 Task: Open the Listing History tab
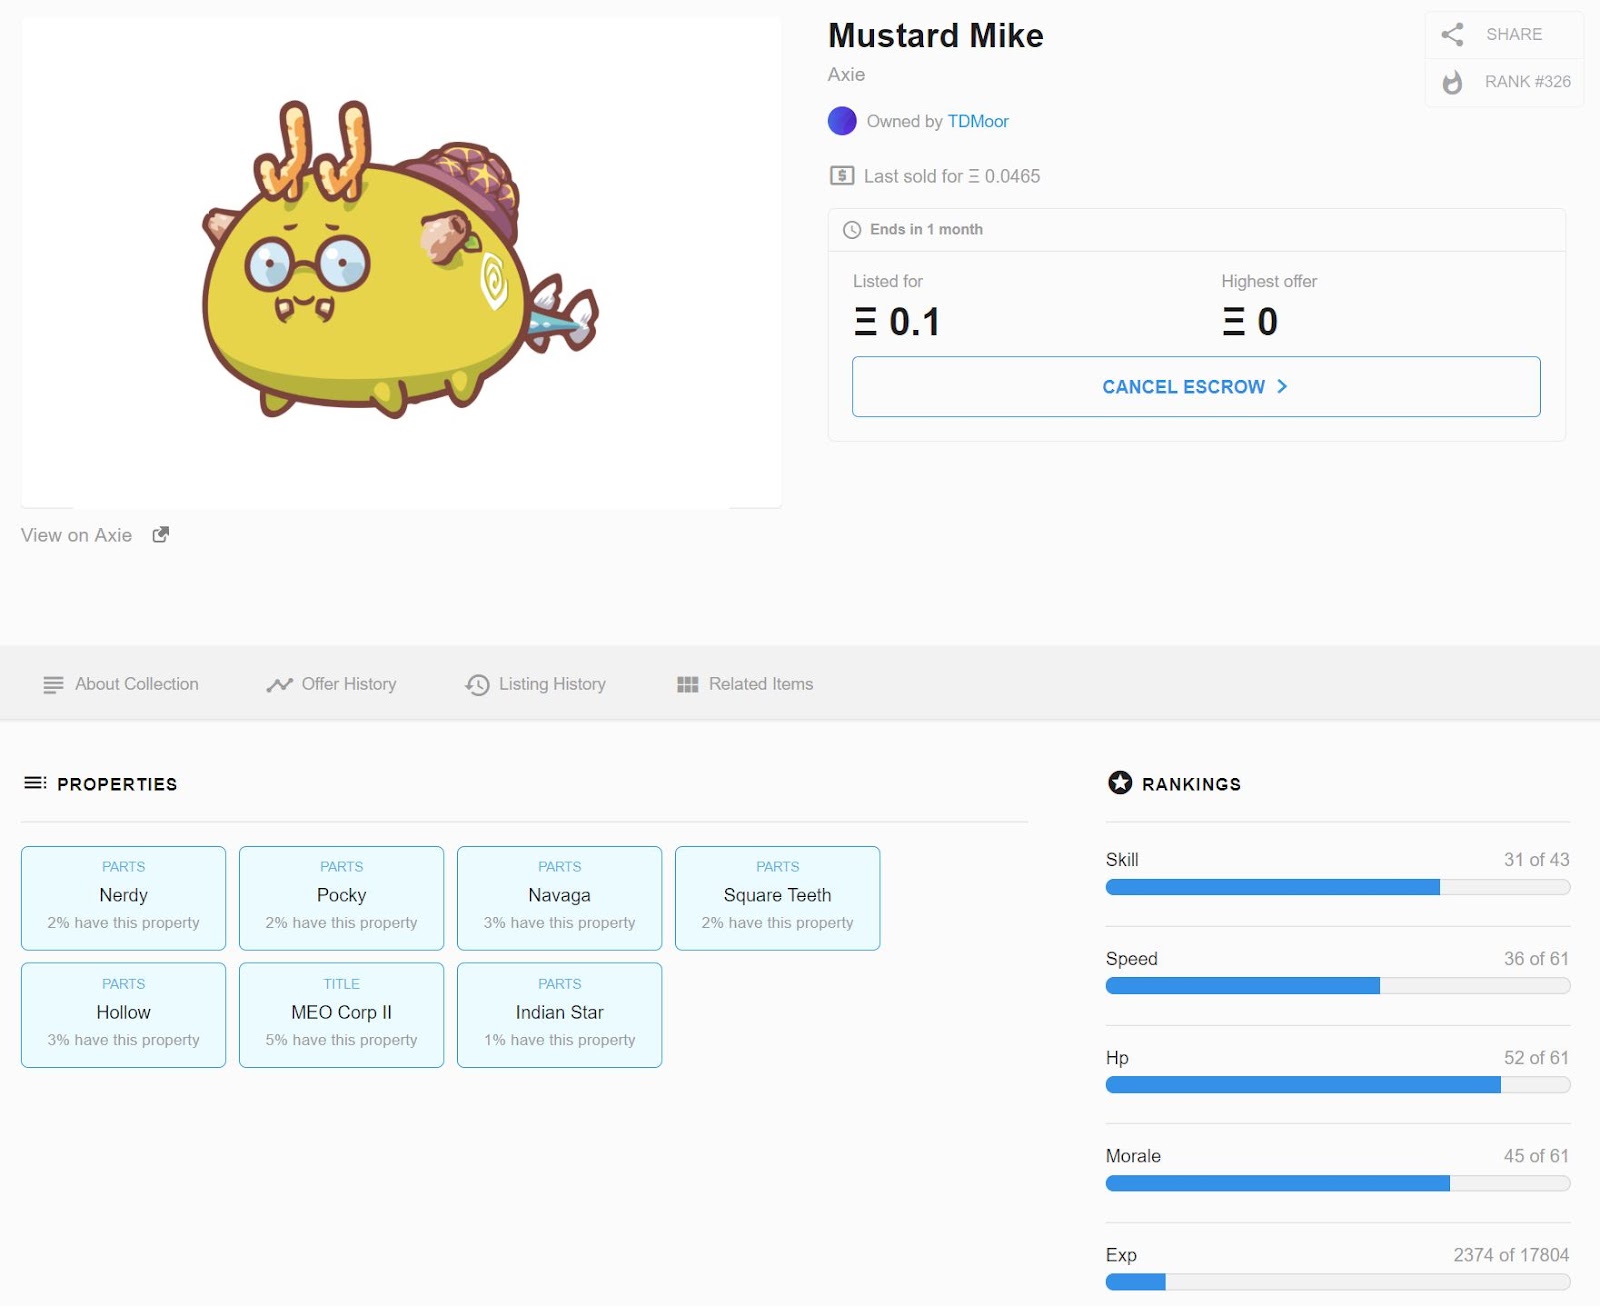pos(536,684)
